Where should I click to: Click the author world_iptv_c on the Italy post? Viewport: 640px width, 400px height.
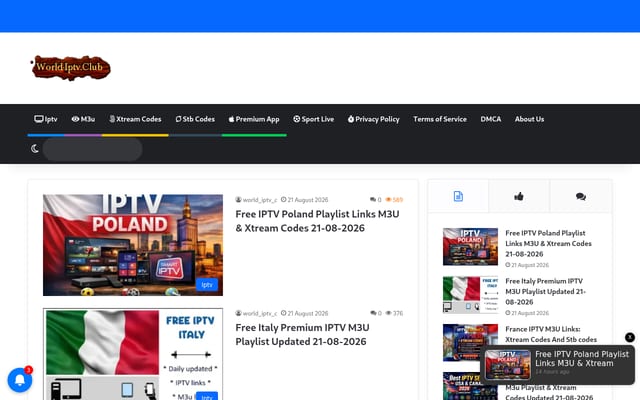[256, 313]
